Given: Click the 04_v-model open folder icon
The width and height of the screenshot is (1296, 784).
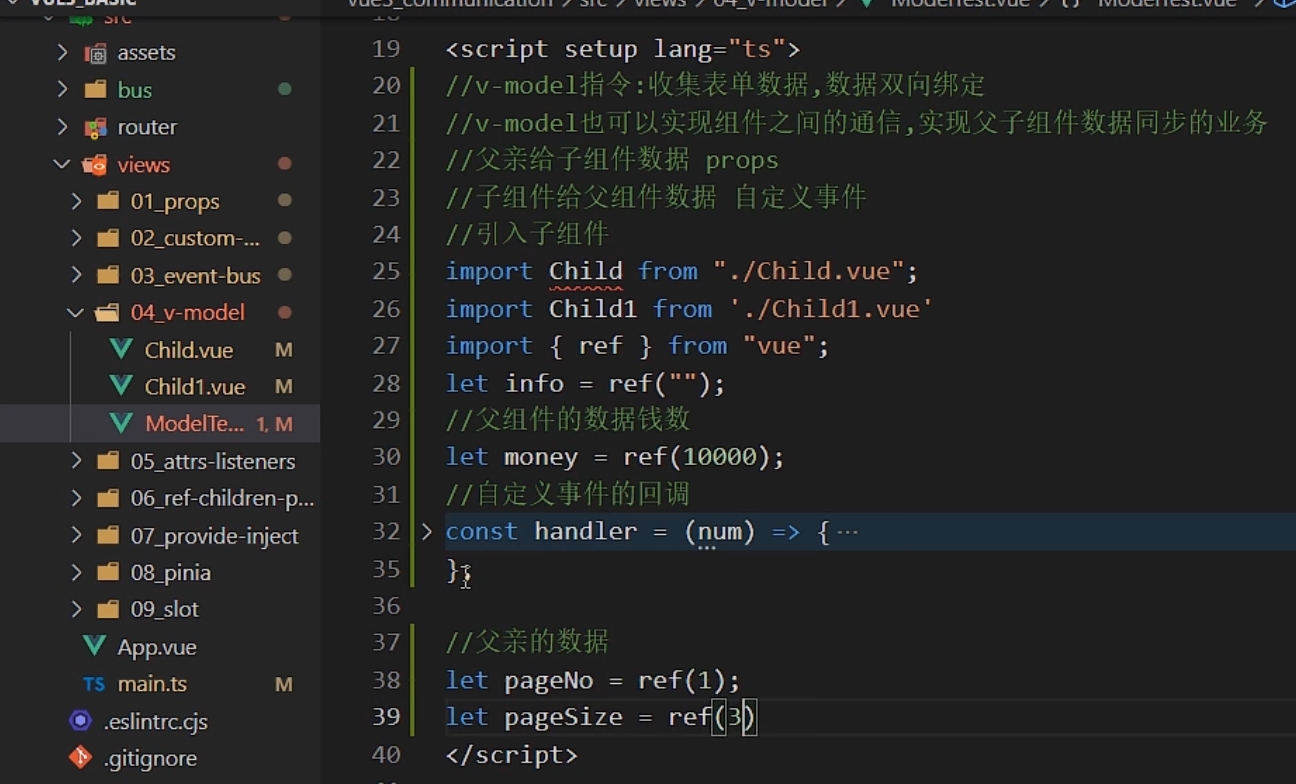Looking at the screenshot, I should tap(109, 313).
